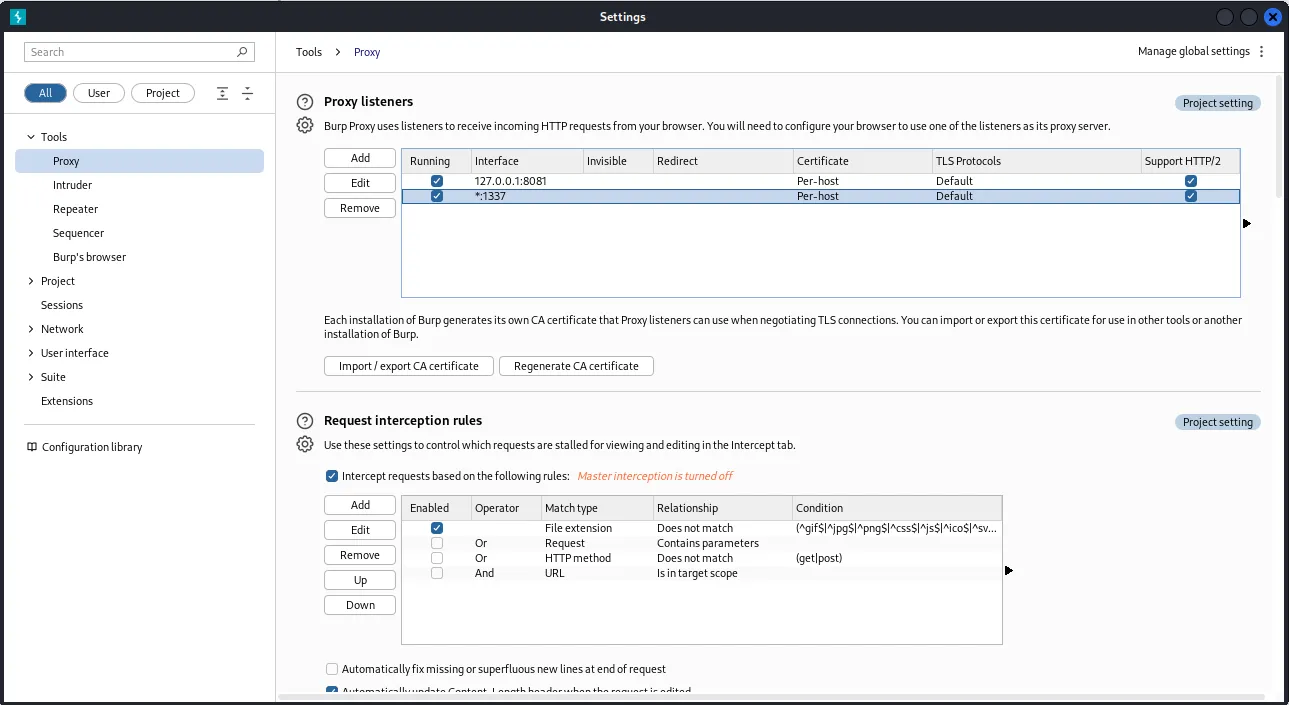Viewport: 1289px width, 705px height.
Task: Expand the Project tree node
Action: [31, 281]
